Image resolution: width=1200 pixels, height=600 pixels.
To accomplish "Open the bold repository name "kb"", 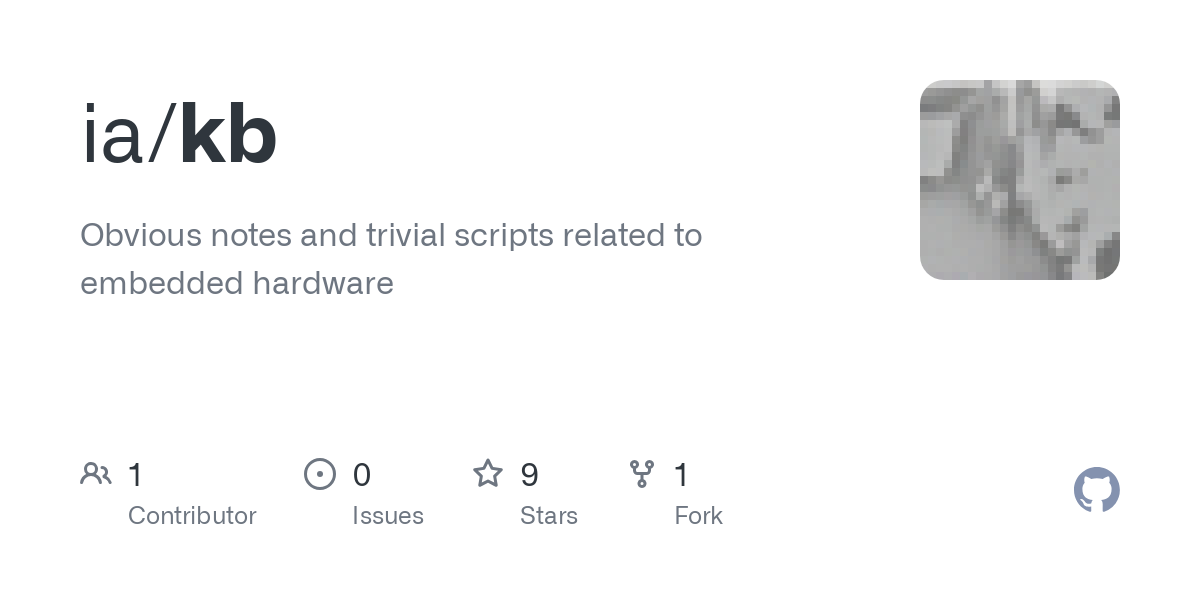I will click(228, 135).
